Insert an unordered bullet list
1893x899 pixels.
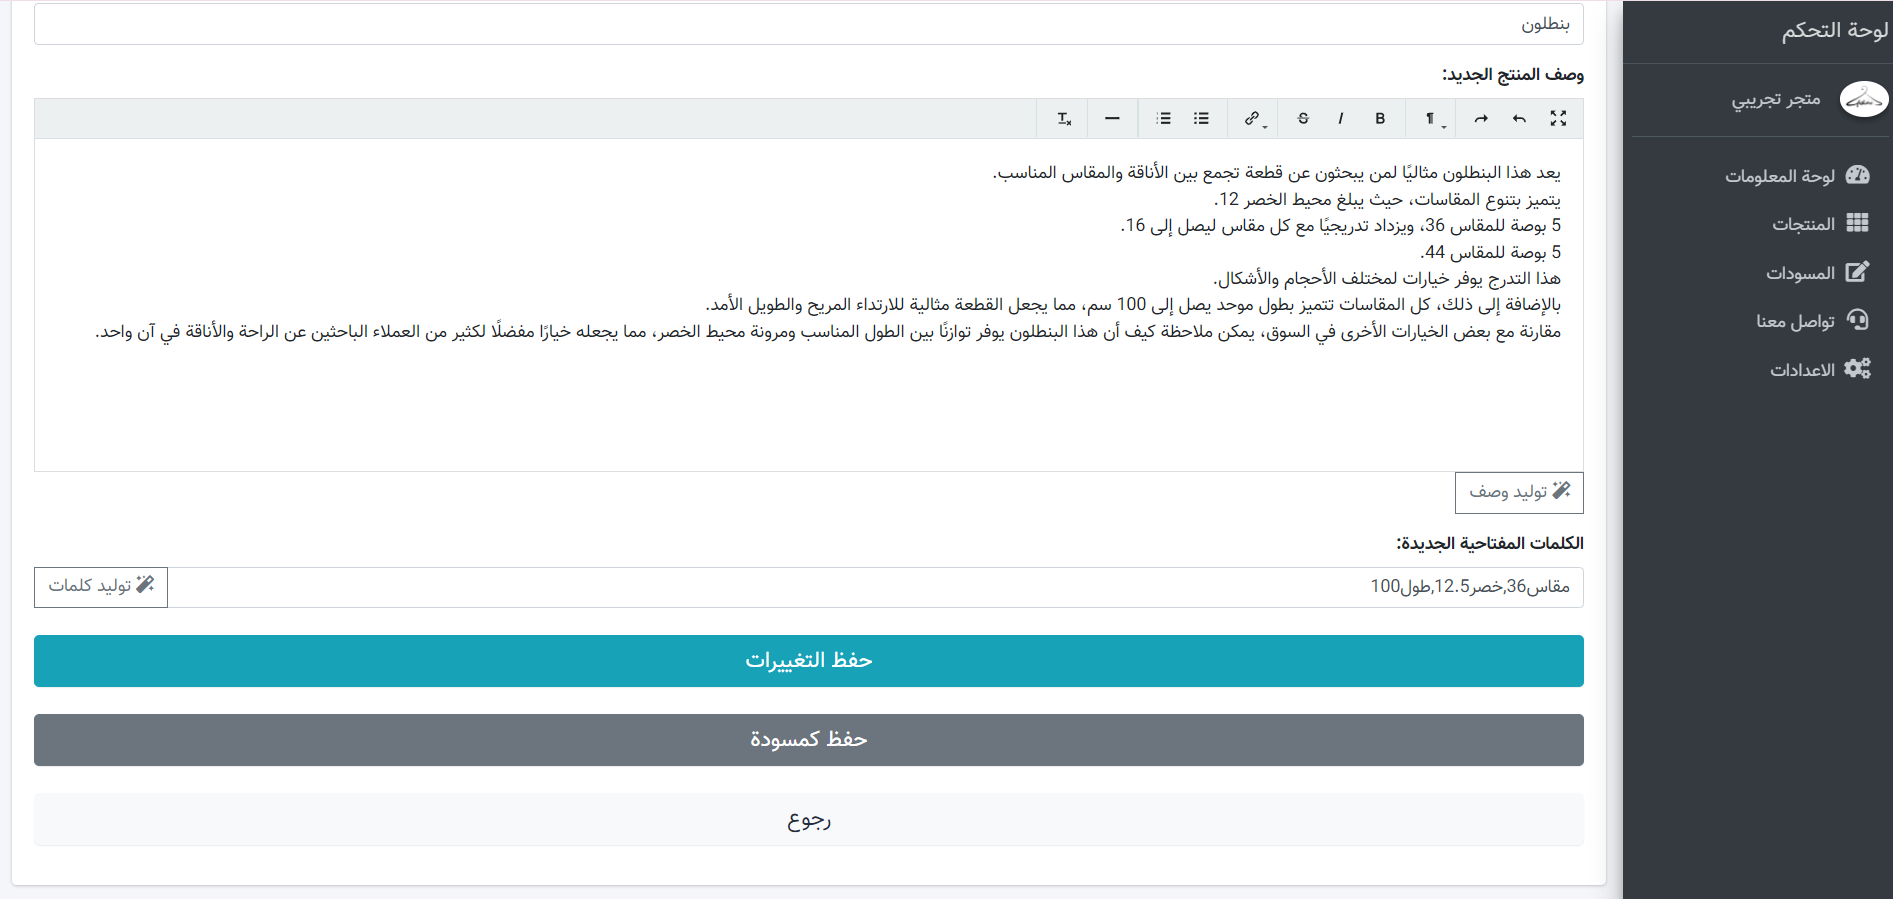pyautogui.click(x=1201, y=119)
